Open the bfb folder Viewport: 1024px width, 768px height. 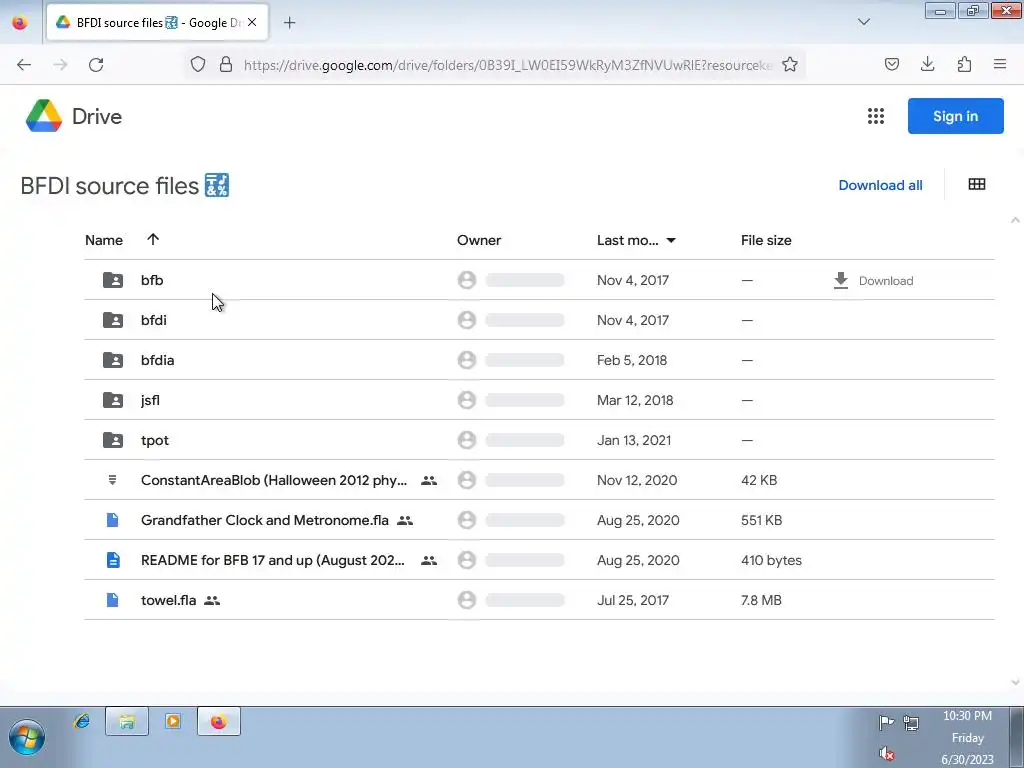point(152,280)
